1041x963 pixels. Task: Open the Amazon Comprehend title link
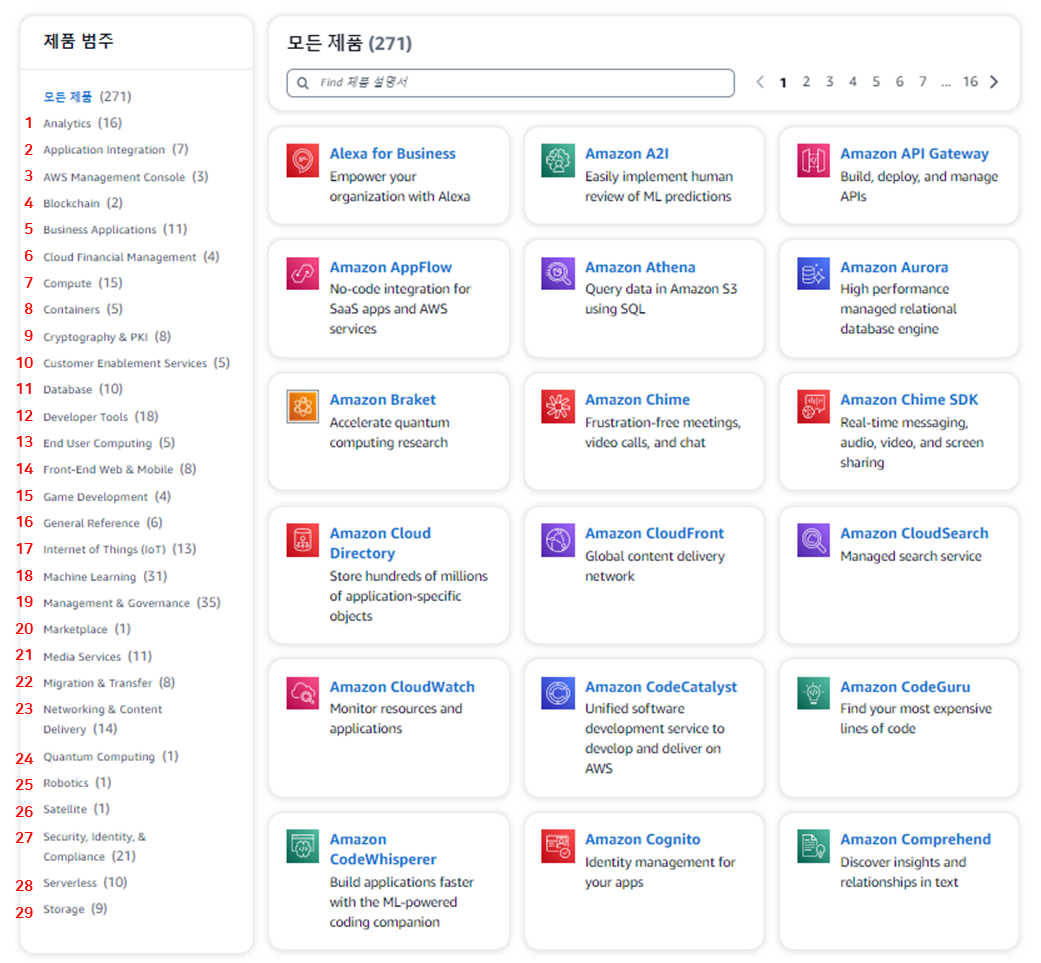pos(915,840)
